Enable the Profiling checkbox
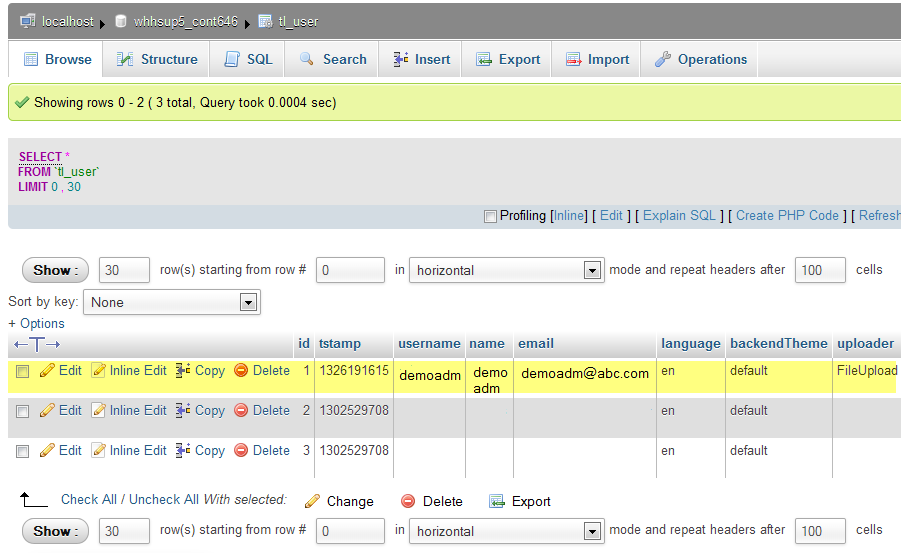Image resolution: width=901 pixels, height=553 pixels. (x=490, y=216)
